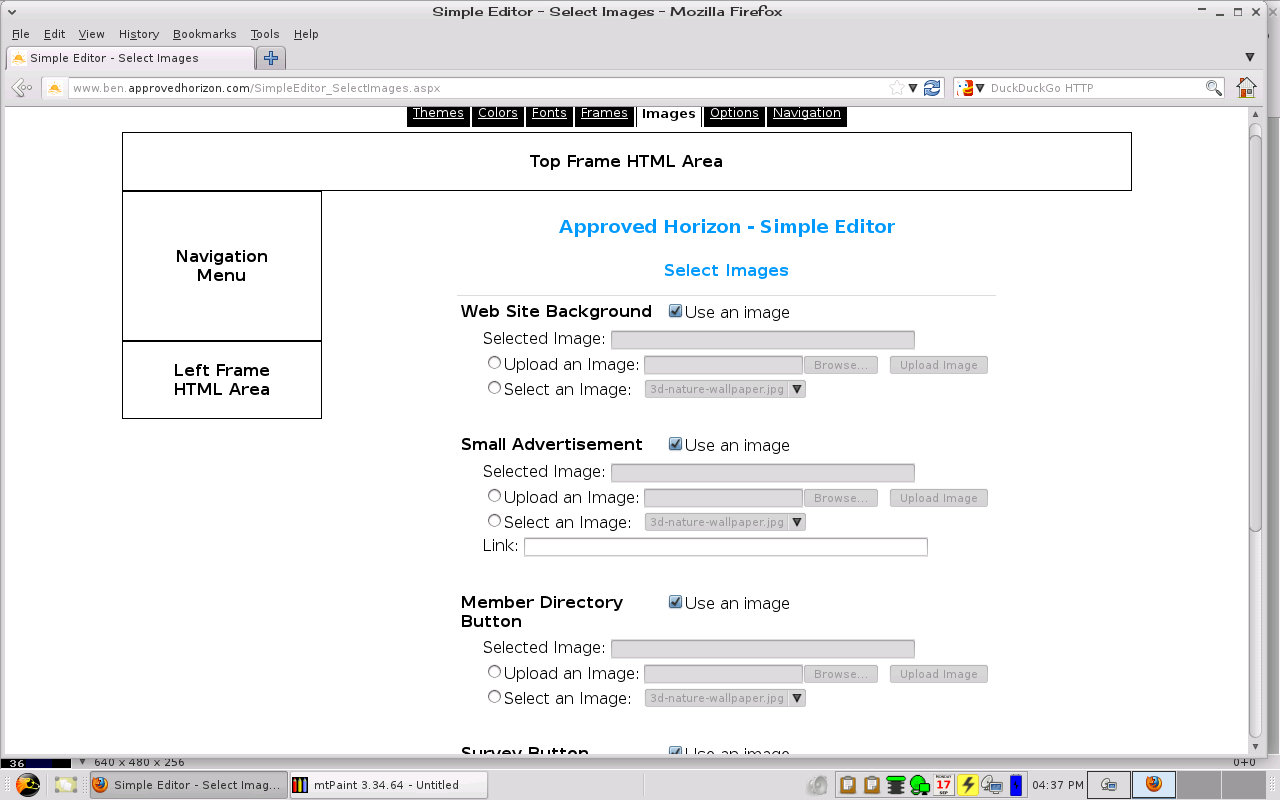
Task: Switch to the Navigation editor tab
Action: [807, 114]
